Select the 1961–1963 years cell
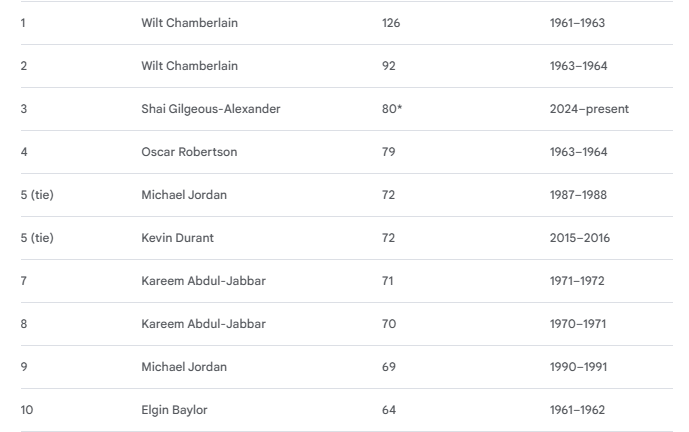The width and height of the screenshot is (689, 432). click(577, 23)
